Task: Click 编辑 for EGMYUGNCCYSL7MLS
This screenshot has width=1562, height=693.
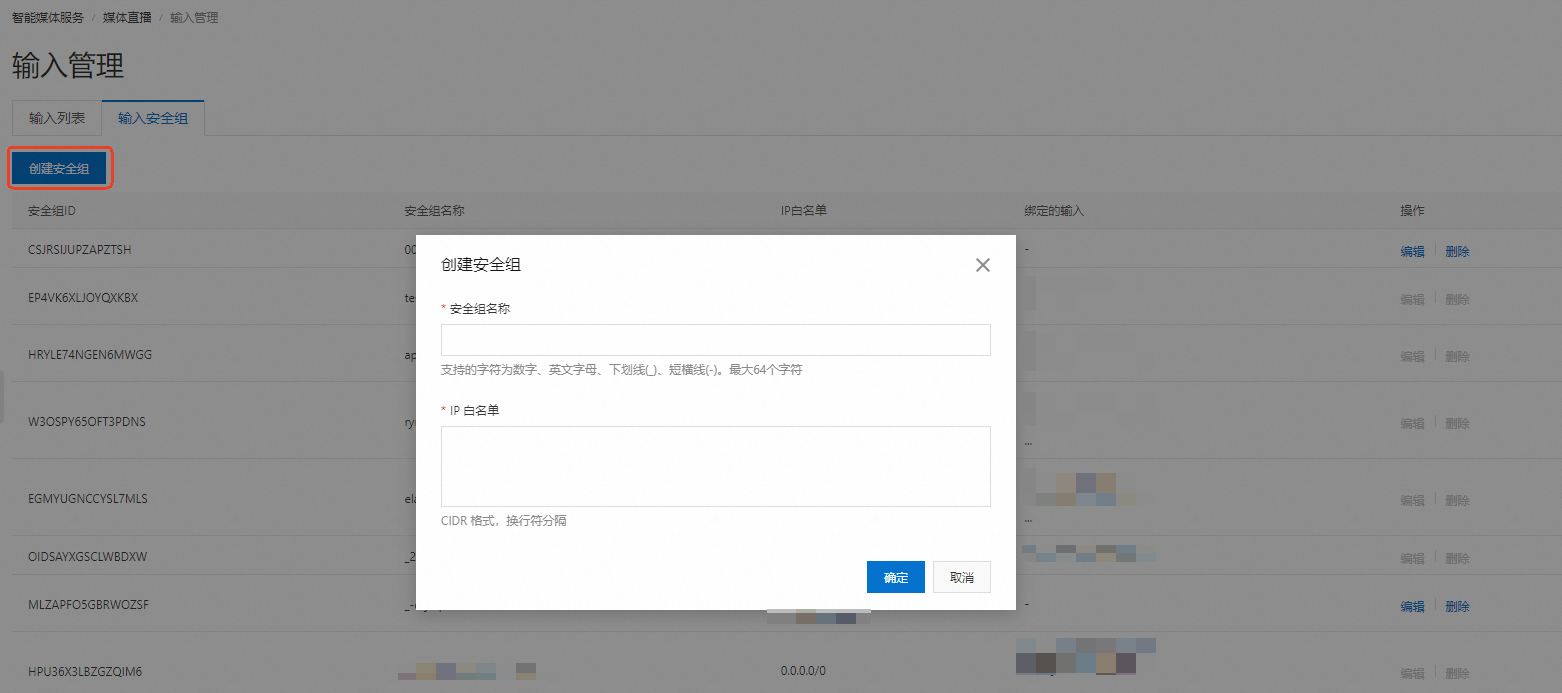Action: click(1412, 500)
